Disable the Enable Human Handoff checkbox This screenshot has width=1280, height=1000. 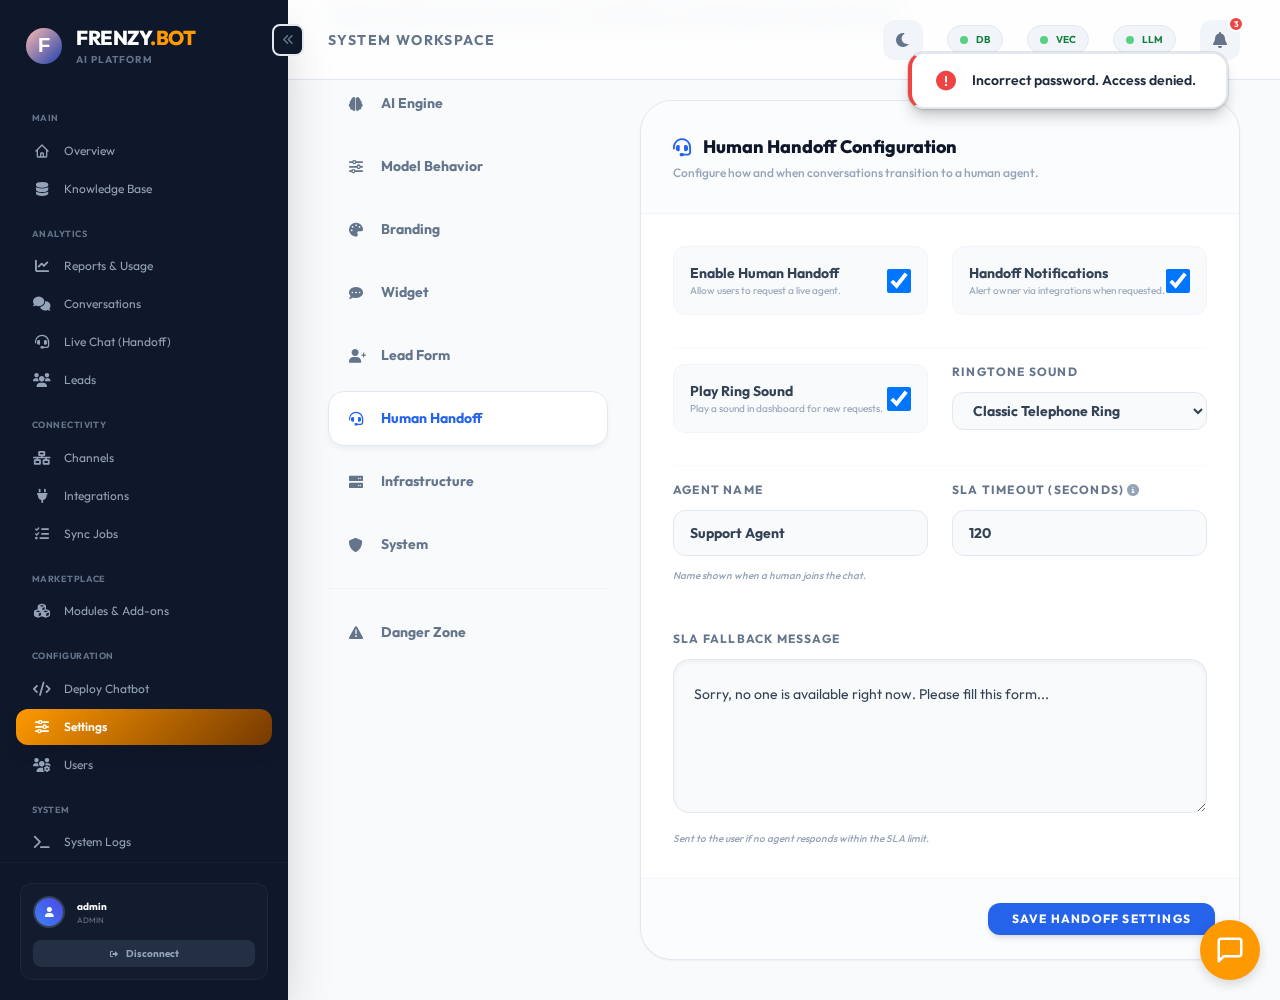[898, 281]
